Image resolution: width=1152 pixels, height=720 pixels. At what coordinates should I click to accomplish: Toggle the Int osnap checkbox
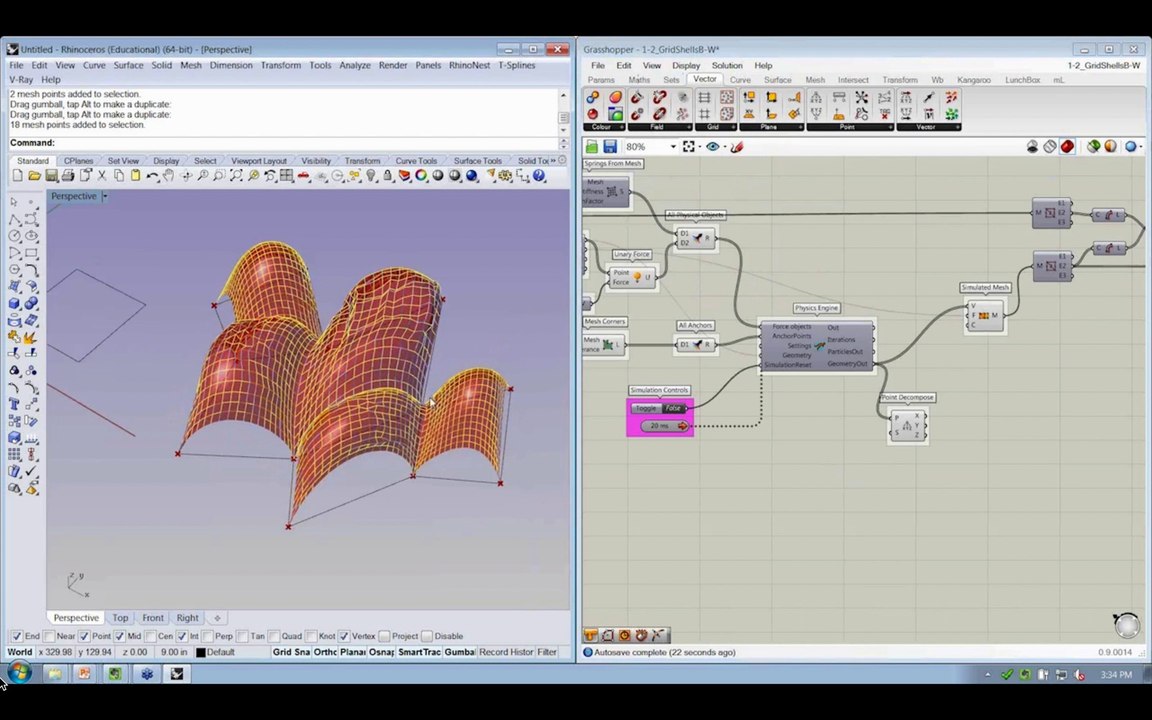pos(181,636)
